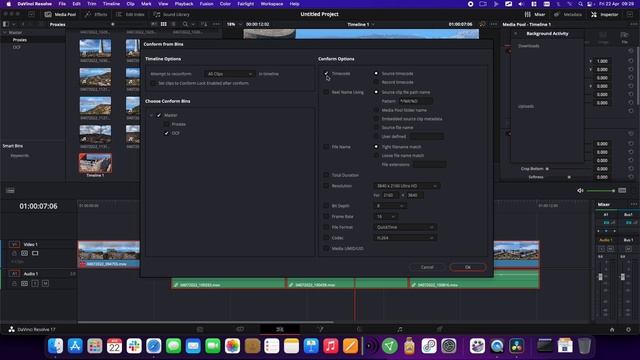The image size is (640, 360).
Task: Enable the Resolution checkbox
Action: click(326, 186)
